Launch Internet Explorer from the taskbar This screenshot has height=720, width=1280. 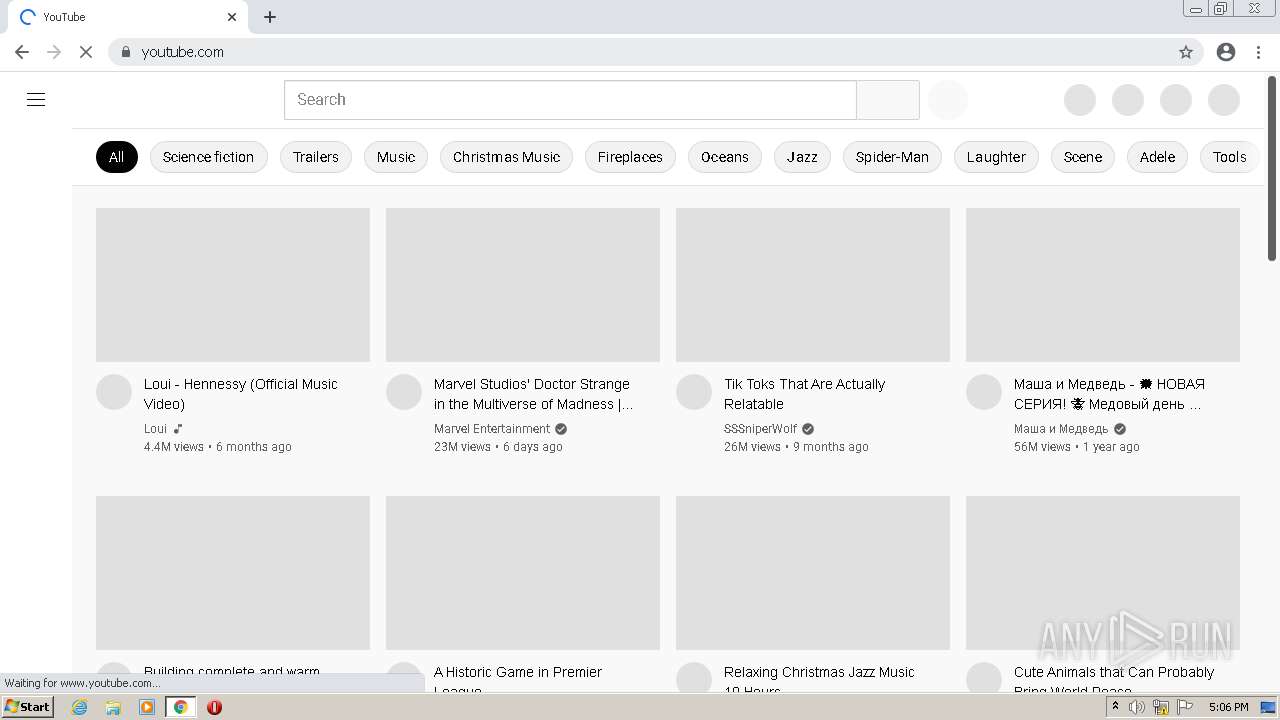pyautogui.click(x=80, y=707)
